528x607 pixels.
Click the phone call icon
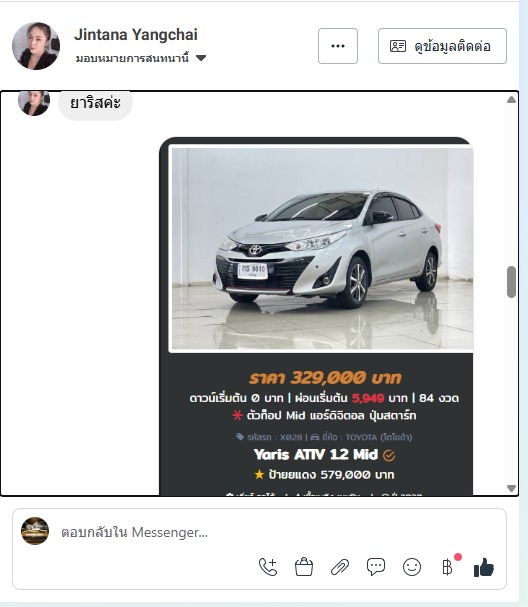268,567
